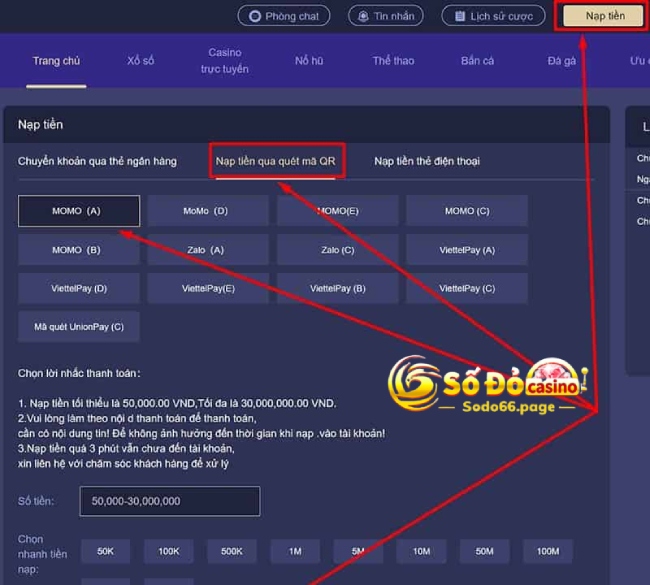Select ViettelPay (B) payment option

pyautogui.click(x=337, y=288)
